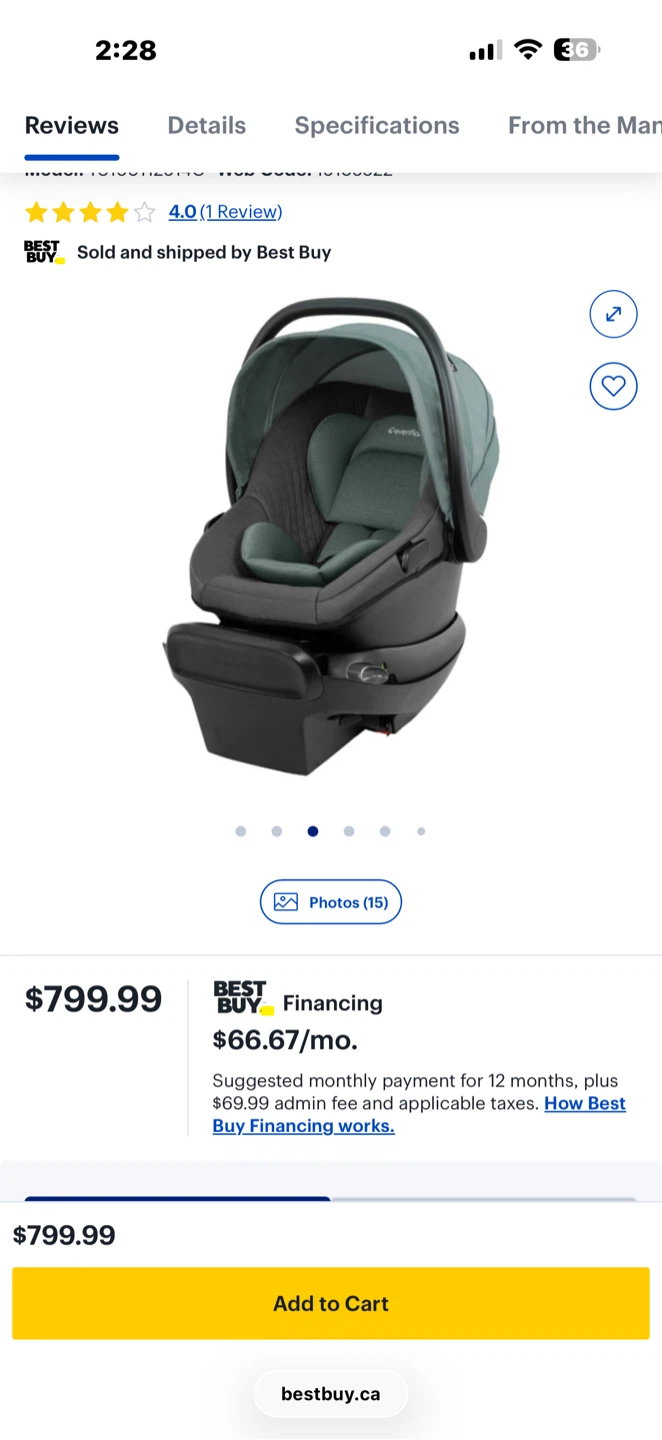Switch to the Details tab

(207, 126)
